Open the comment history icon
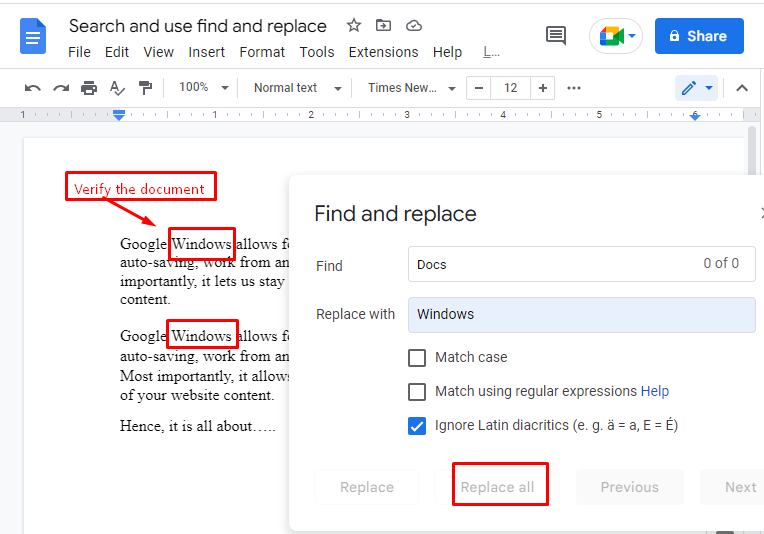The height and width of the screenshot is (534, 764). (x=556, y=36)
